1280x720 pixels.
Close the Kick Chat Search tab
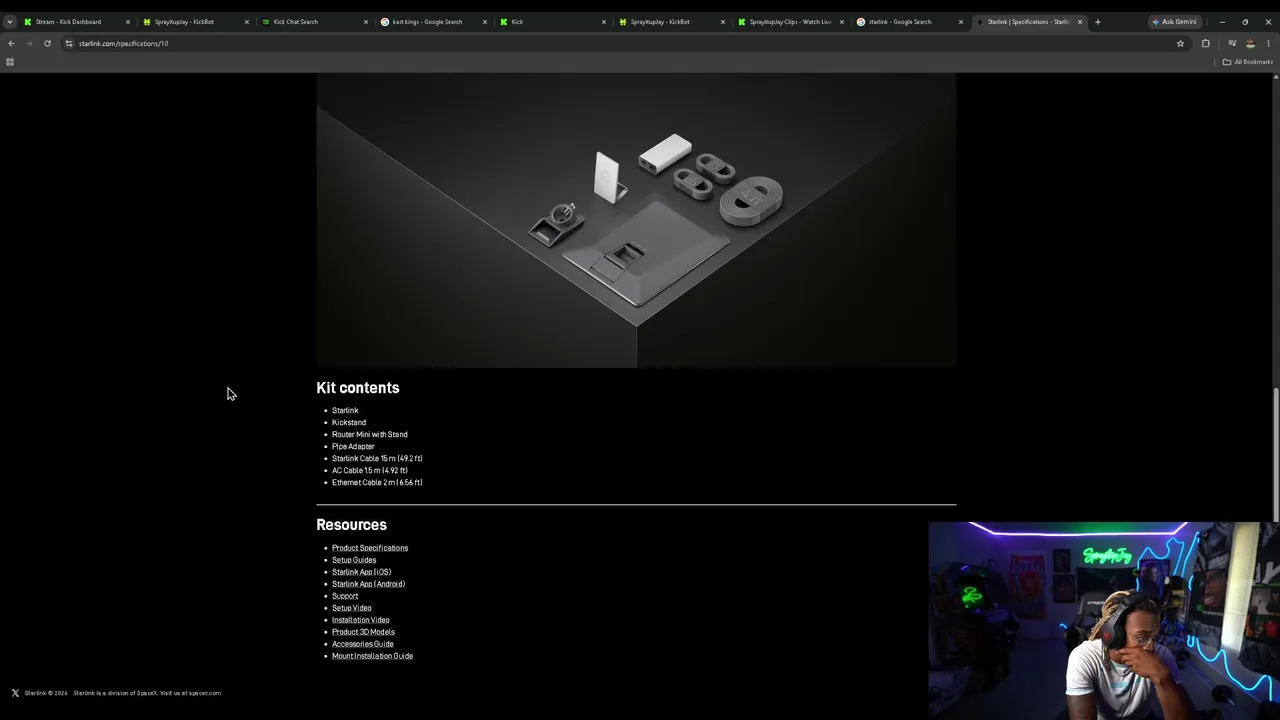[365, 22]
